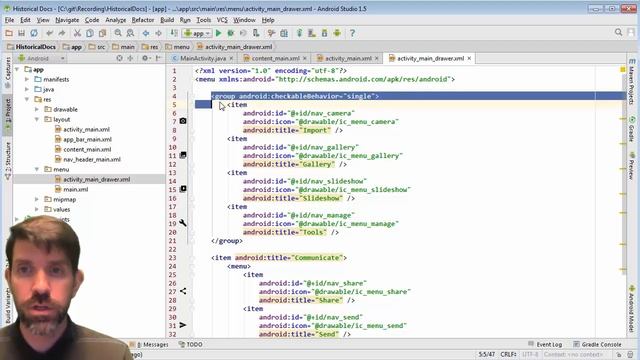640x360 pixels.
Task: Click the Open folder toolbar icon
Action: (x=9, y=33)
